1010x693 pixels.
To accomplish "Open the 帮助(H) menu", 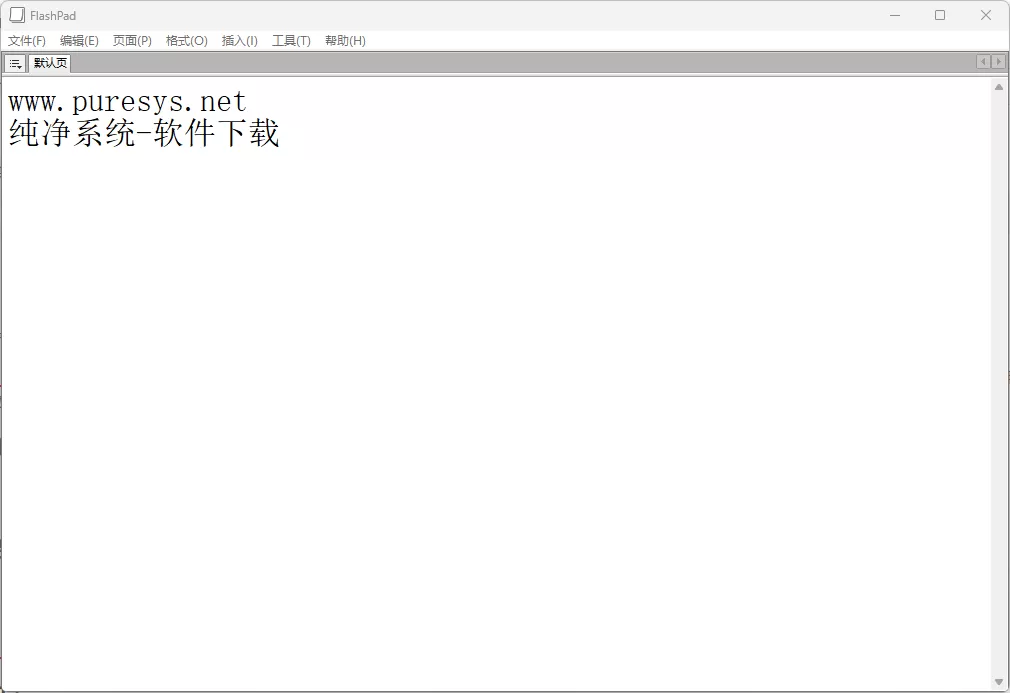I will click(345, 40).
